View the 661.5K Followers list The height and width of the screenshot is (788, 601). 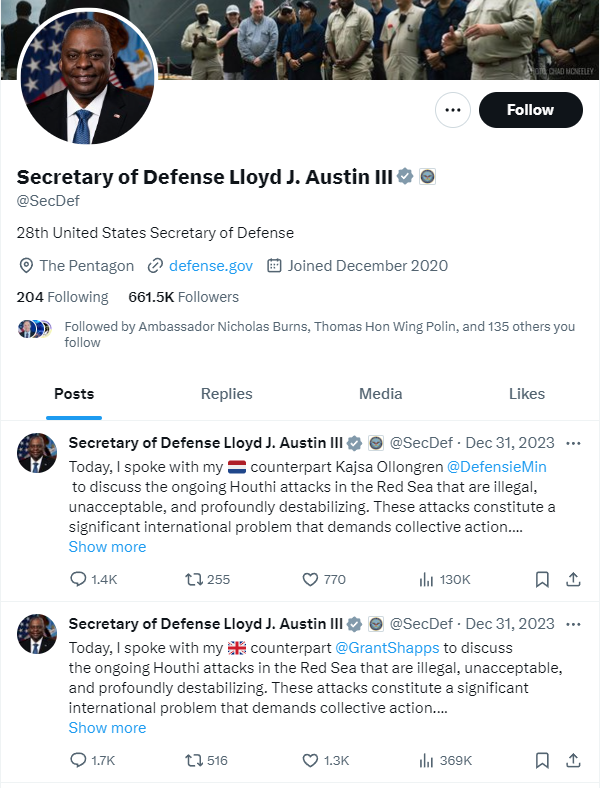click(183, 297)
